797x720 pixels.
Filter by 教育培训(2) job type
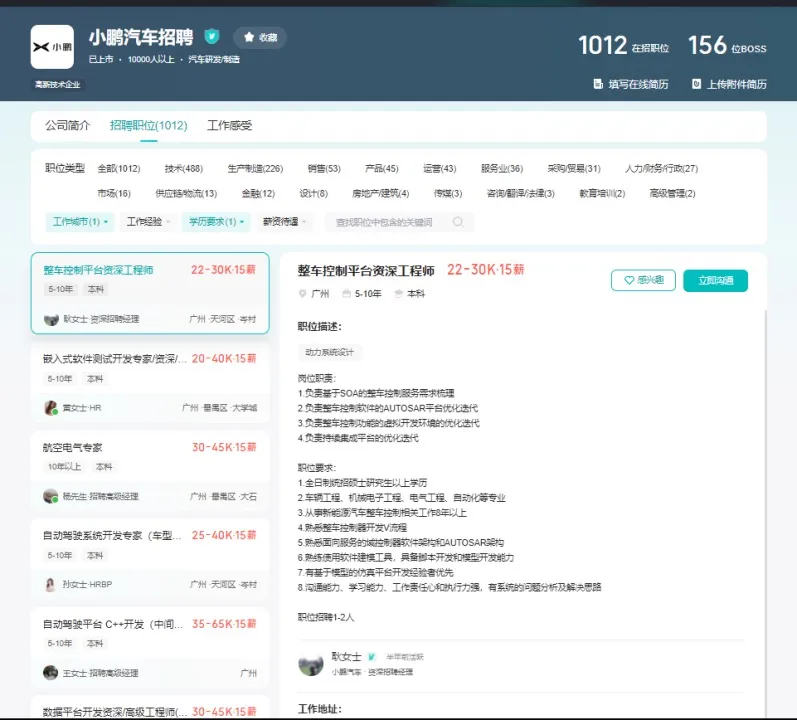coord(602,193)
